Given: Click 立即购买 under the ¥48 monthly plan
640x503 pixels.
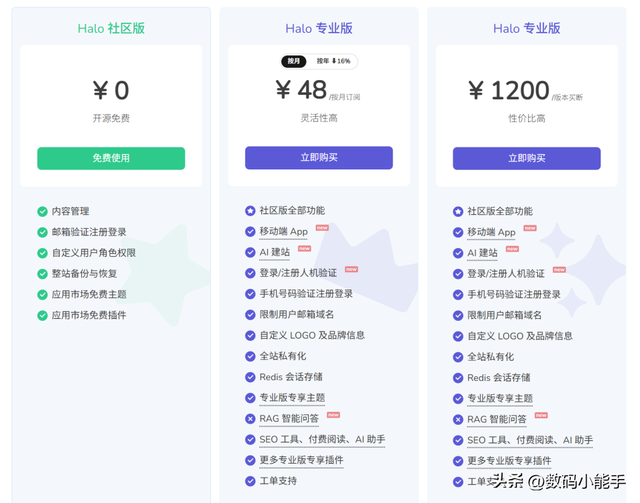Looking at the screenshot, I should click(318, 158).
